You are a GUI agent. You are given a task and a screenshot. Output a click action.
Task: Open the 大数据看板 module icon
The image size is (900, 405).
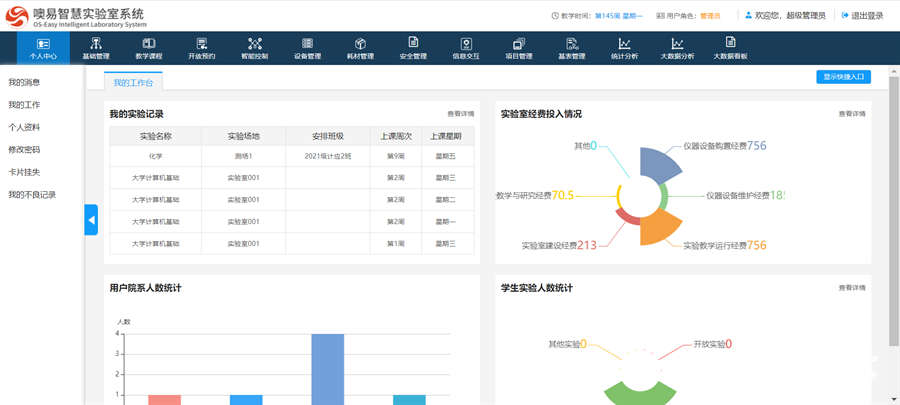point(730,45)
